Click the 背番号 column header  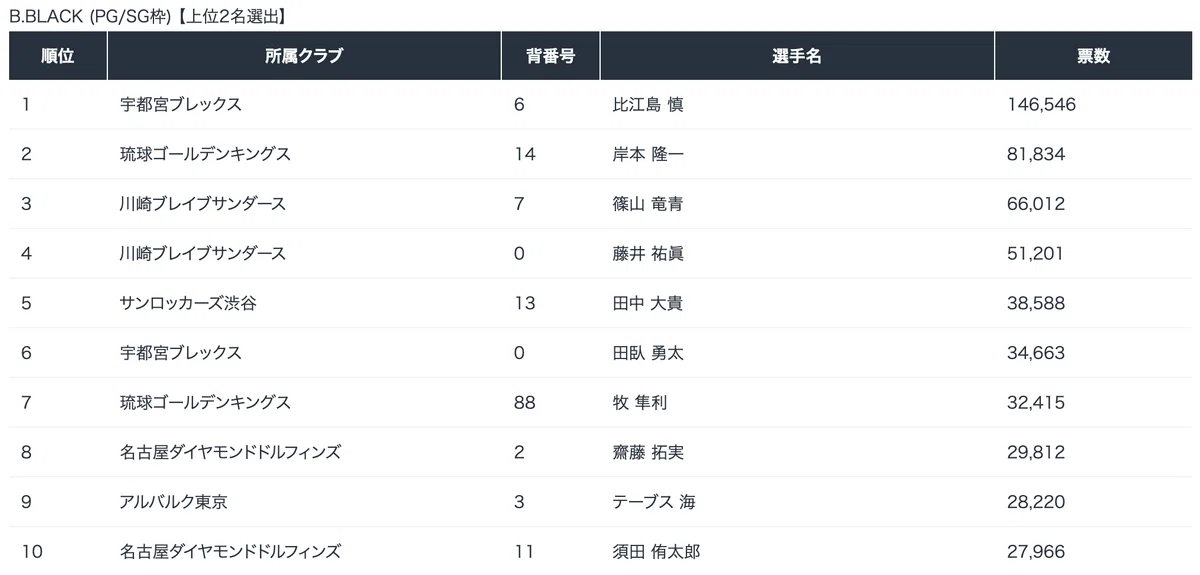coord(550,56)
